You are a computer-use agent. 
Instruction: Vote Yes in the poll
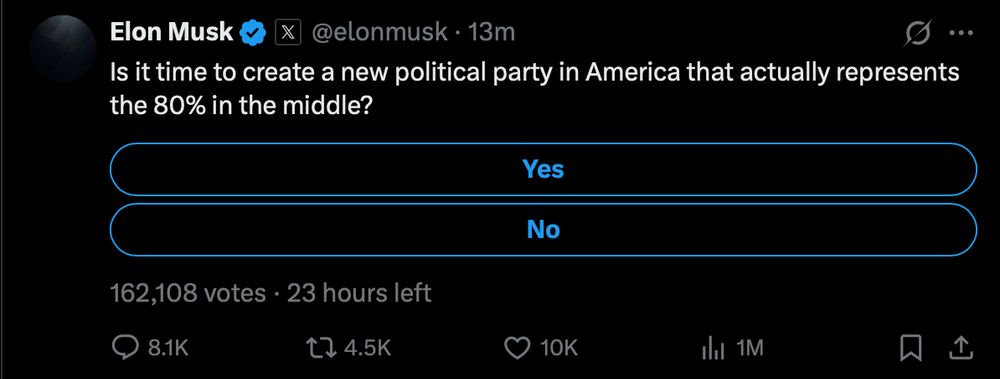(x=543, y=169)
